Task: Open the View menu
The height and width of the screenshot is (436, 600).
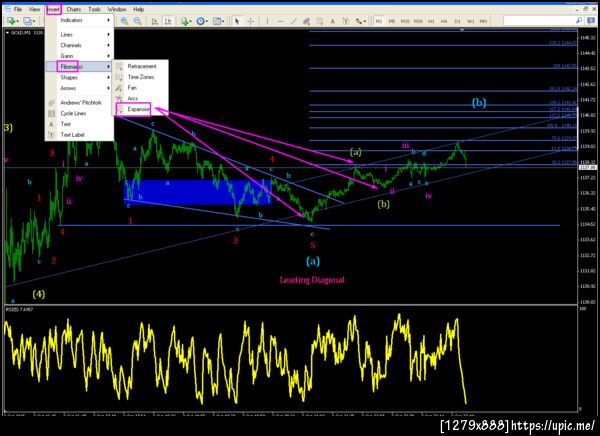Action: (x=34, y=9)
